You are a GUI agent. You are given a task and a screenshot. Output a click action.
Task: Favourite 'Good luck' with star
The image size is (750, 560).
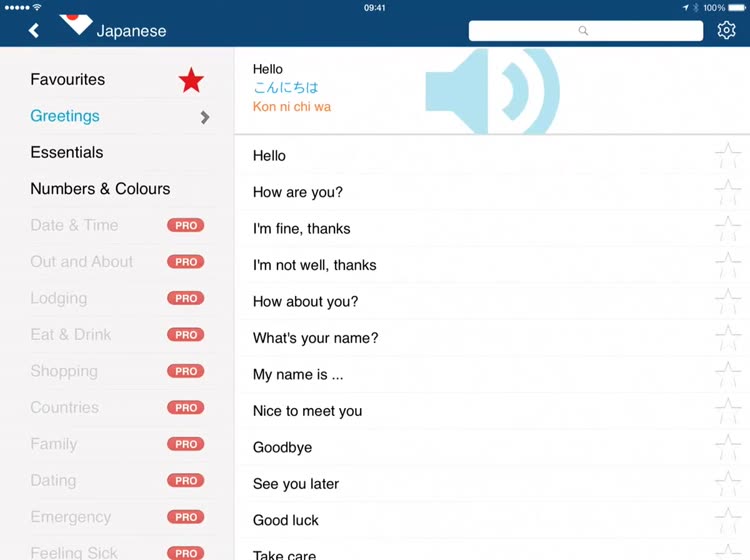click(x=728, y=520)
